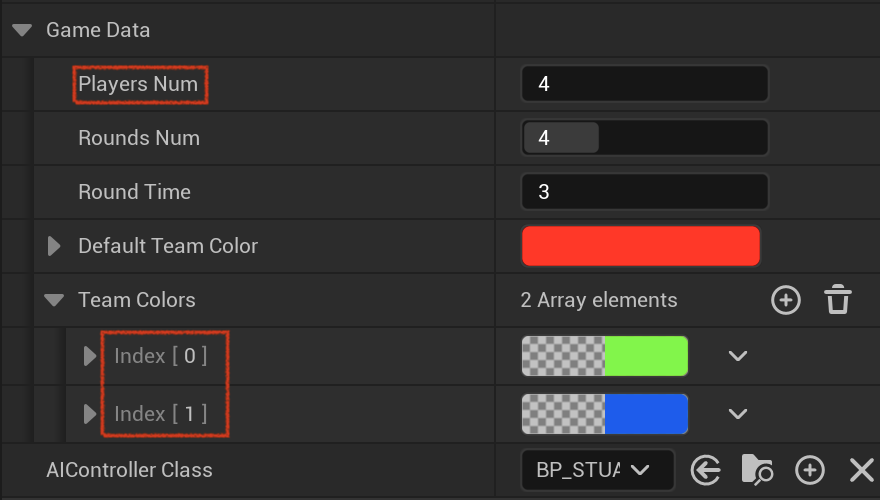The height and width of the screenshot is (500, 880).
Task: Browse to AIController Class asset in Content Browser
Action: [757, 470]
